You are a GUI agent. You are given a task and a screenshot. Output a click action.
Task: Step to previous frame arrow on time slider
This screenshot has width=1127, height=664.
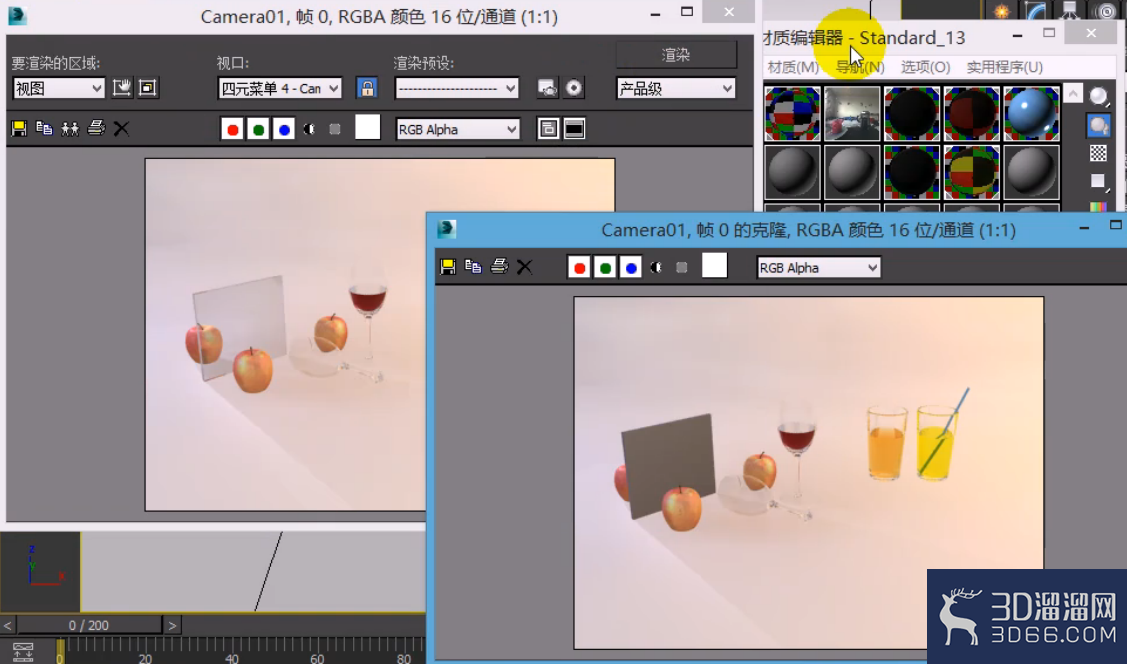coord(8,625)
